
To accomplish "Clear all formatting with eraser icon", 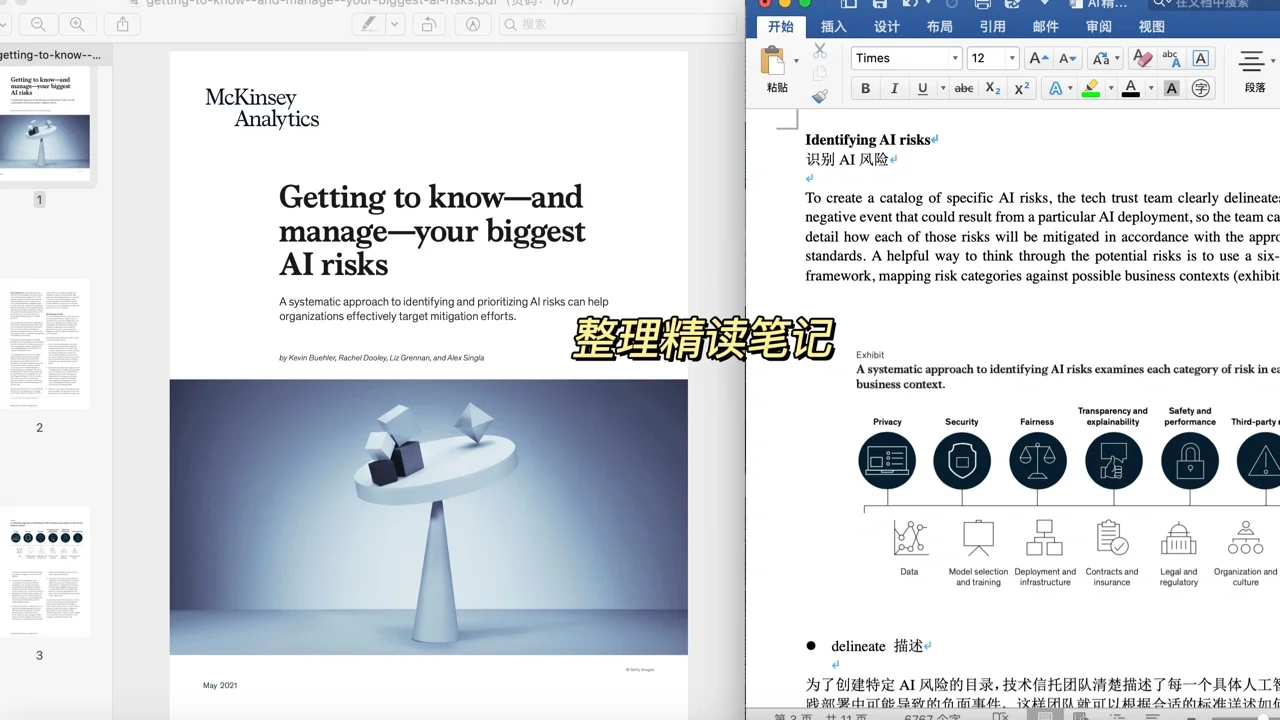I will point(1143,59).
